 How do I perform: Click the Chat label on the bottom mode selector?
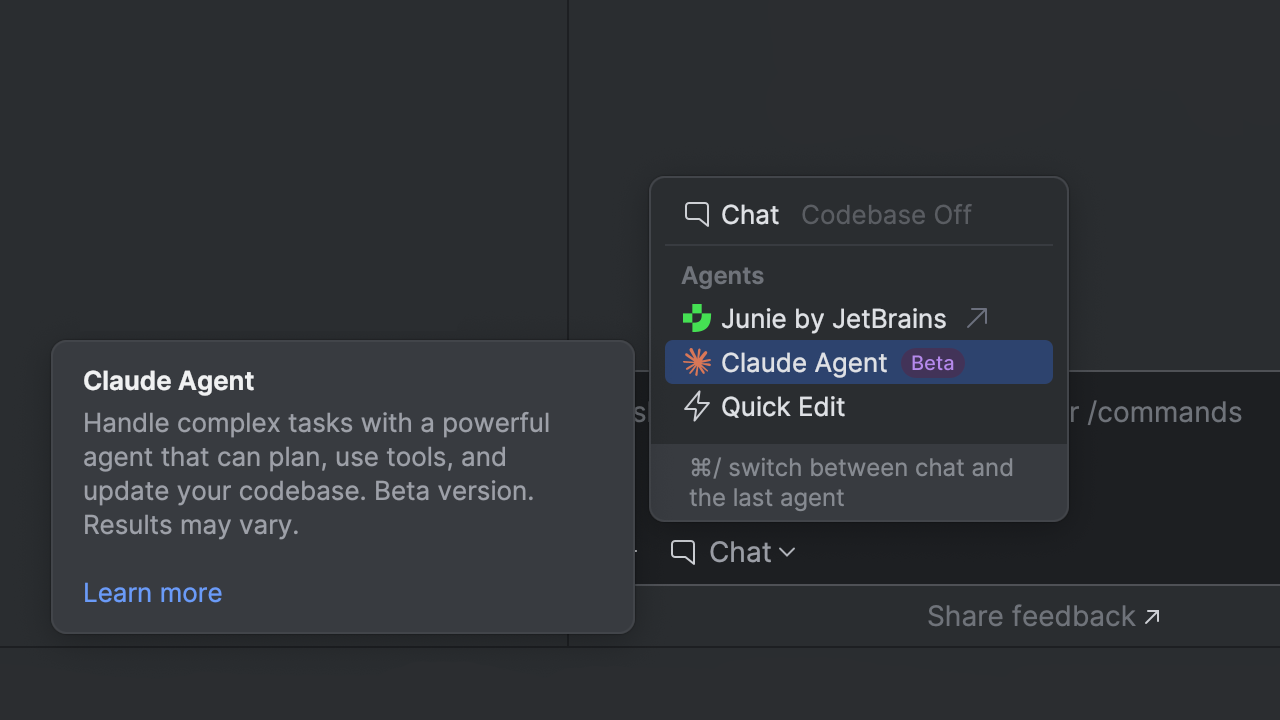click(740, 552)
